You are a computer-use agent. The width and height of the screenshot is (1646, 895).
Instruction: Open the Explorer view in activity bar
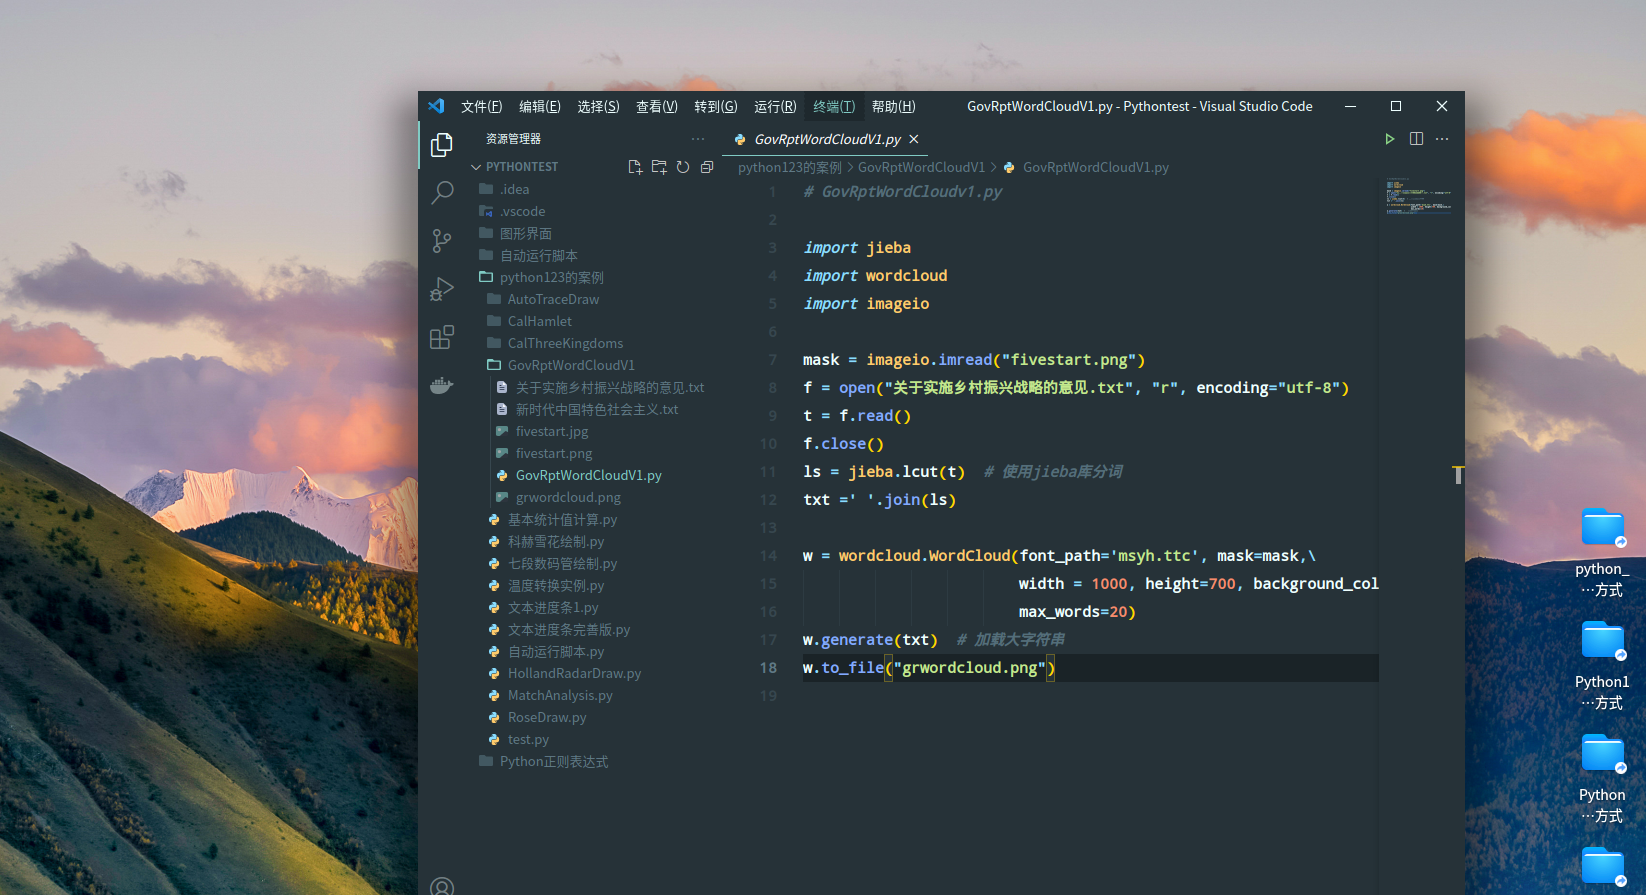(441, 145)
